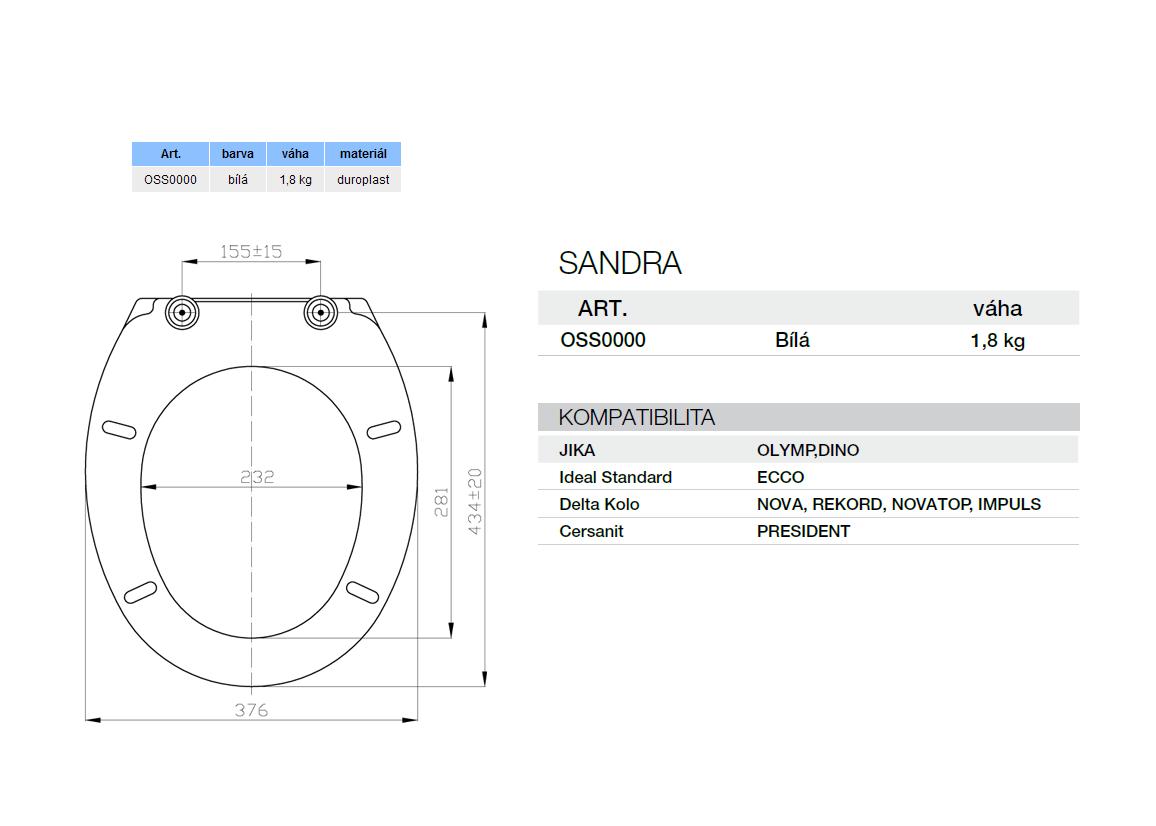Select the 'Cersanit' brand label
Viewport: 1156px width, 826px height.
coord(591,531)
